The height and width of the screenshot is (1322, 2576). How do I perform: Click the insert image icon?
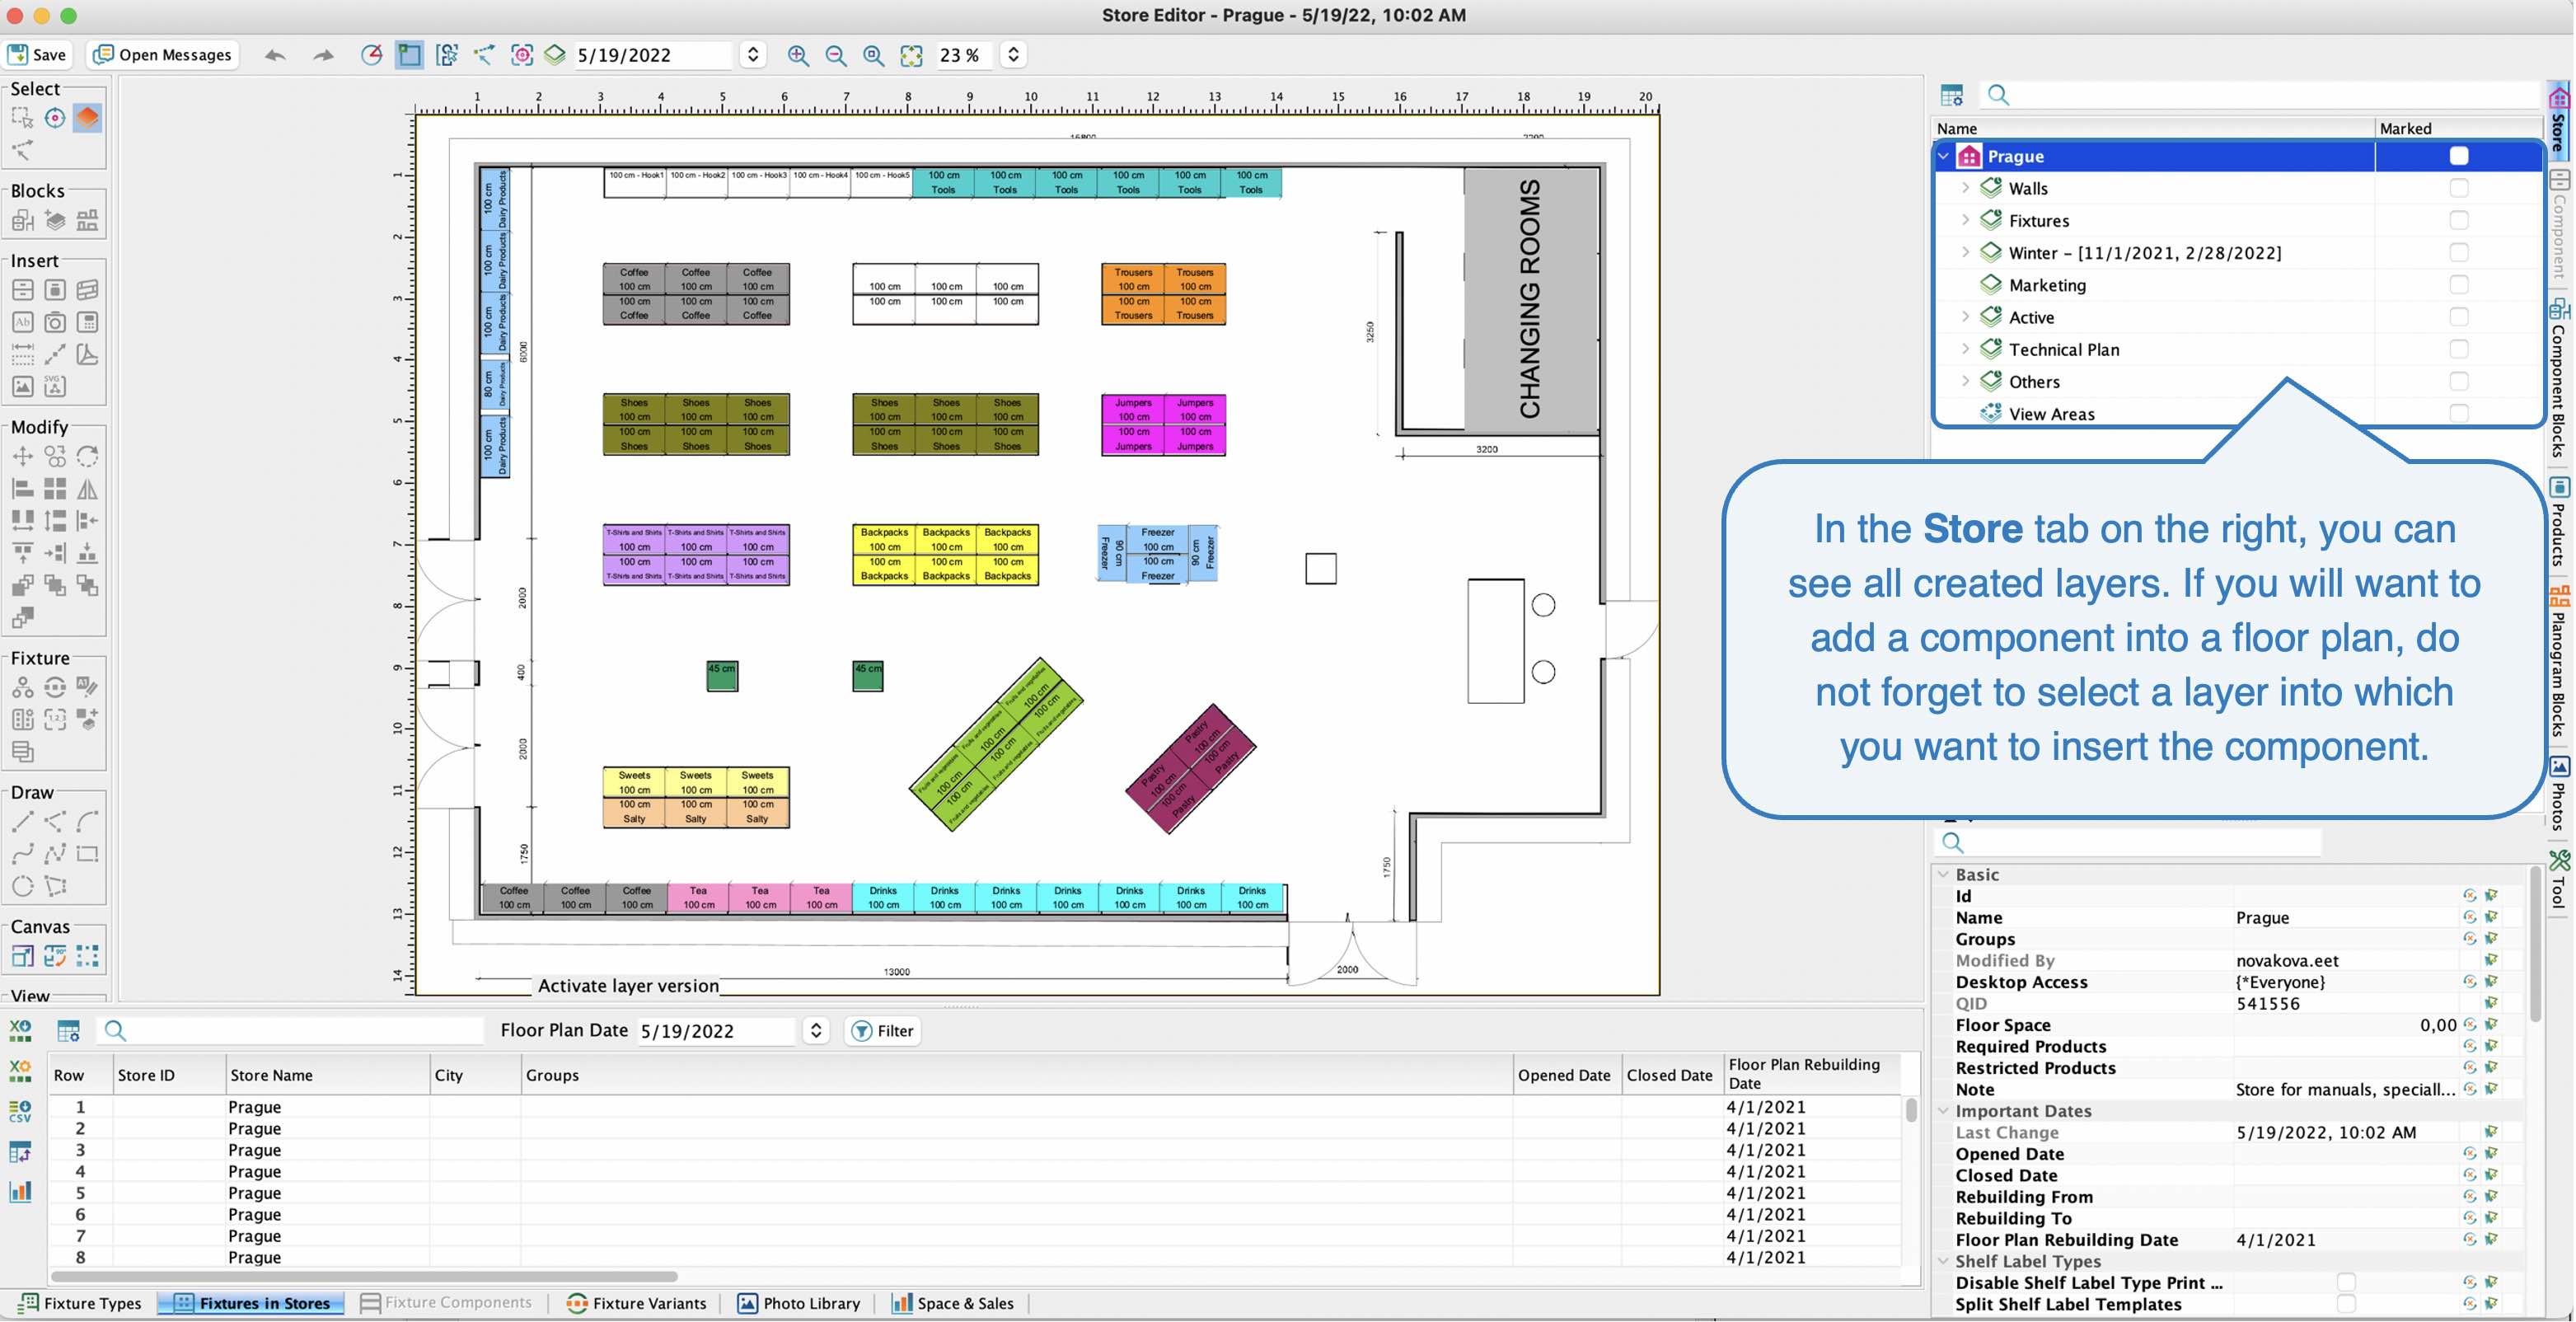(x=22, y=386)
